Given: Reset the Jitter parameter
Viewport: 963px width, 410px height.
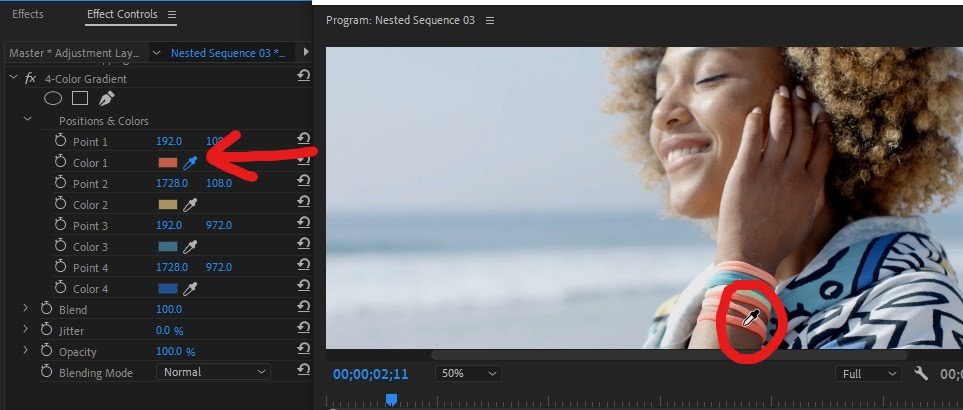Looking at the screenshot, I should click(303, 327).
